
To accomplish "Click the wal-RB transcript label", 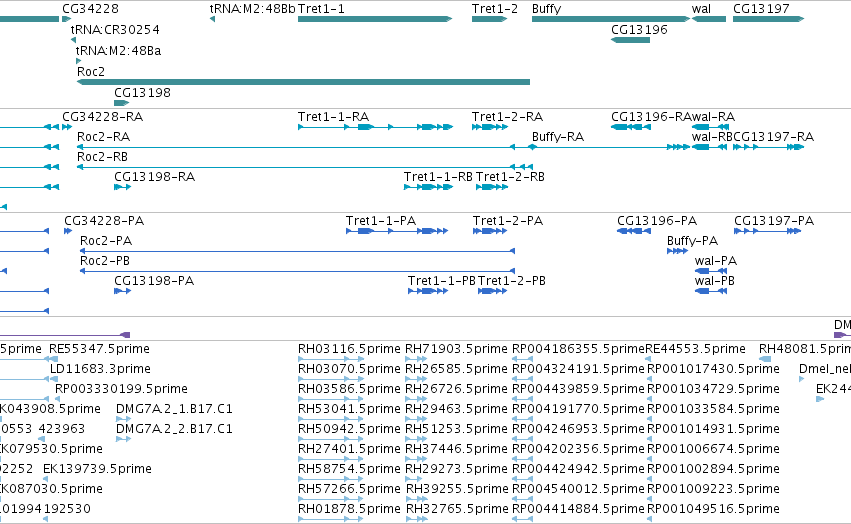I will pyautogui.click(x=712, y=136).
